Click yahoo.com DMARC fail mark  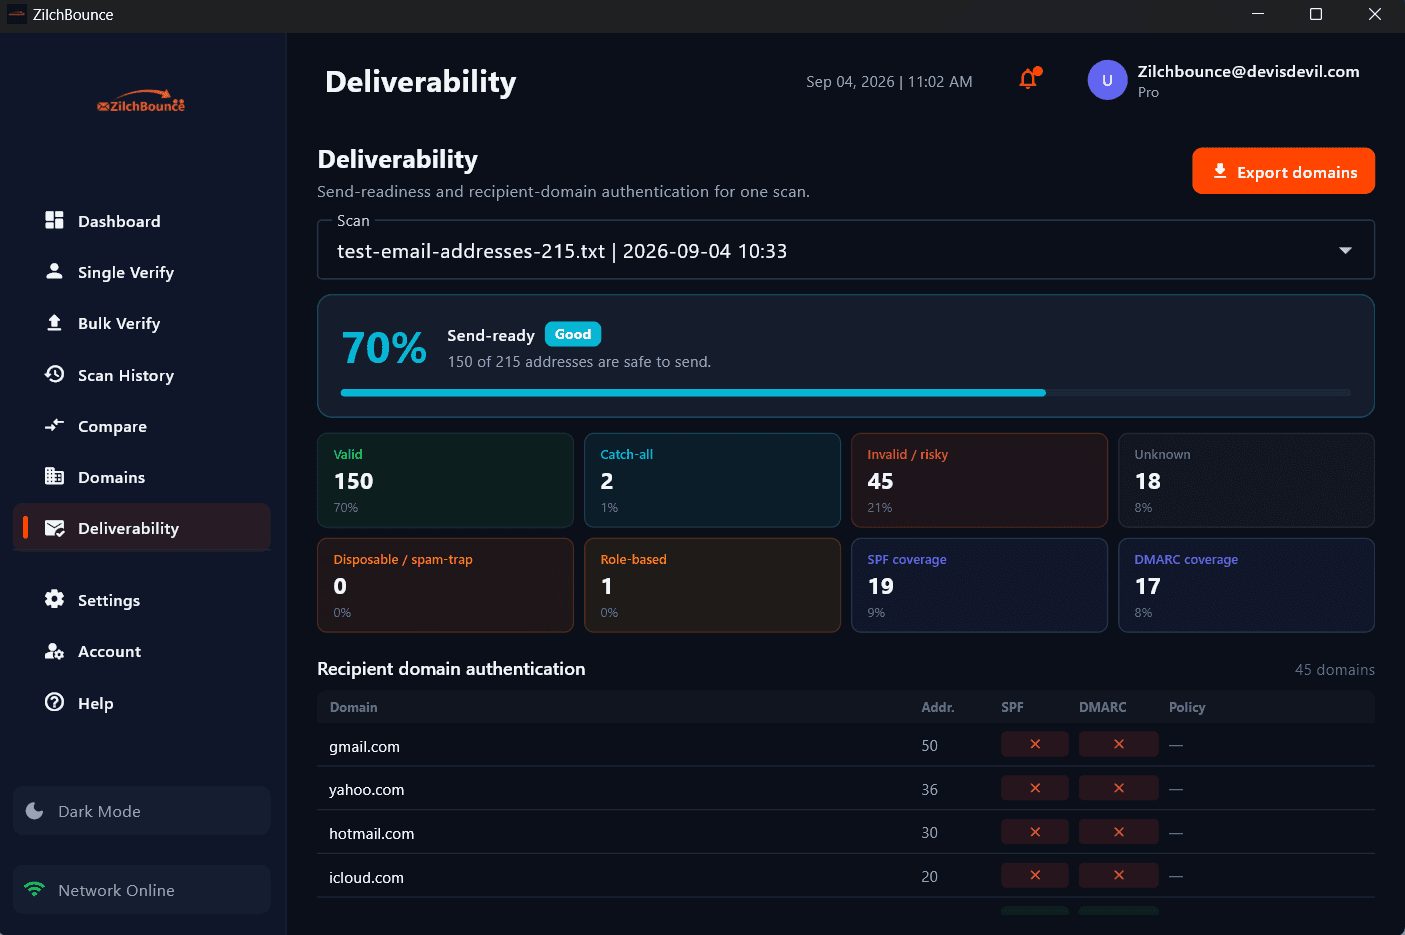[1119, 788]
